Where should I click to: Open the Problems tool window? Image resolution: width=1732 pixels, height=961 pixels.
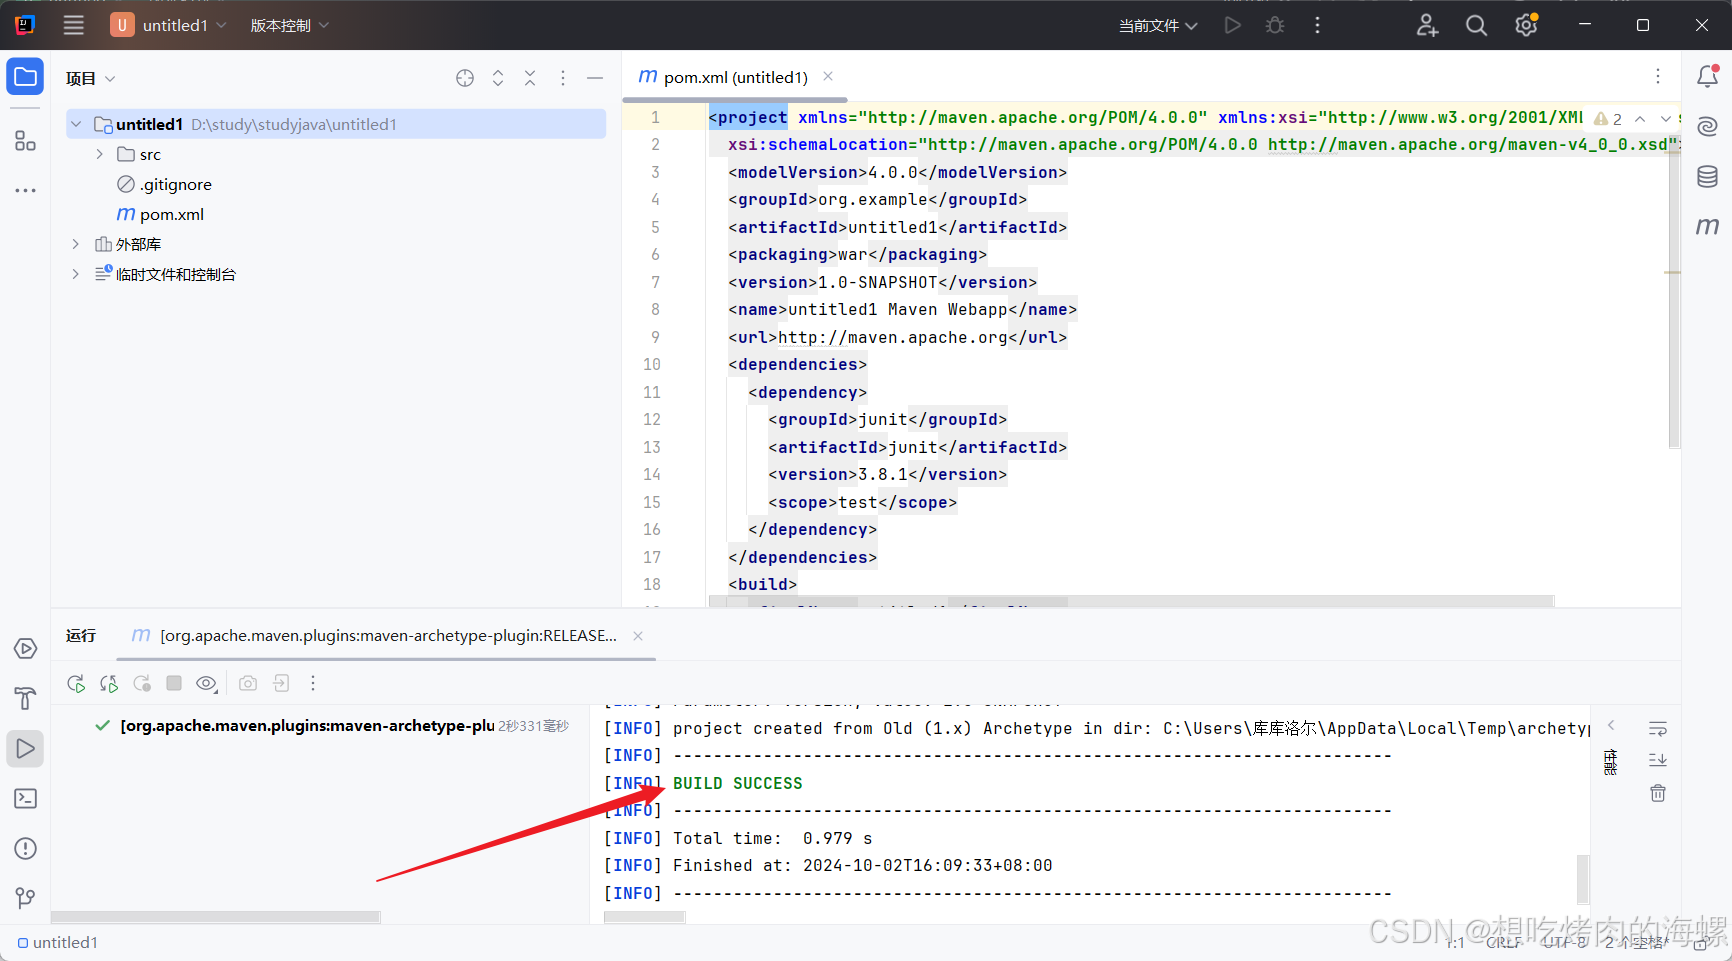point(25,849)
